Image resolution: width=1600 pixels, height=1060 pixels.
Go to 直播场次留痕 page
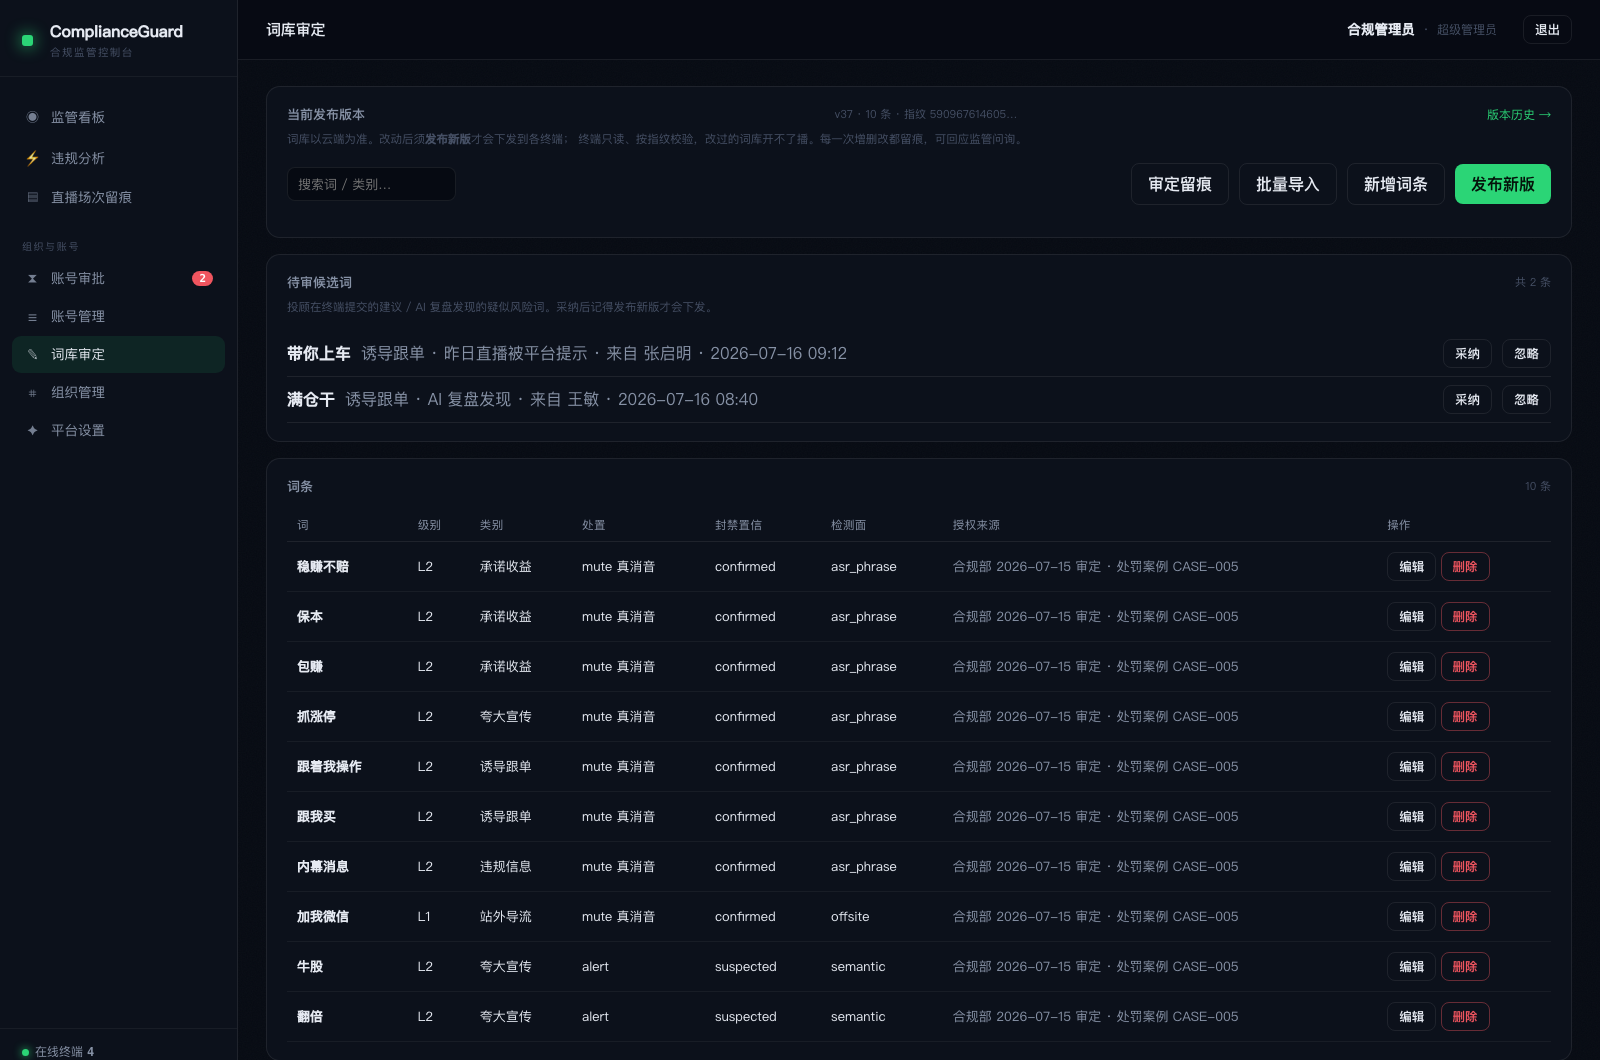click(x=118, y=197)
